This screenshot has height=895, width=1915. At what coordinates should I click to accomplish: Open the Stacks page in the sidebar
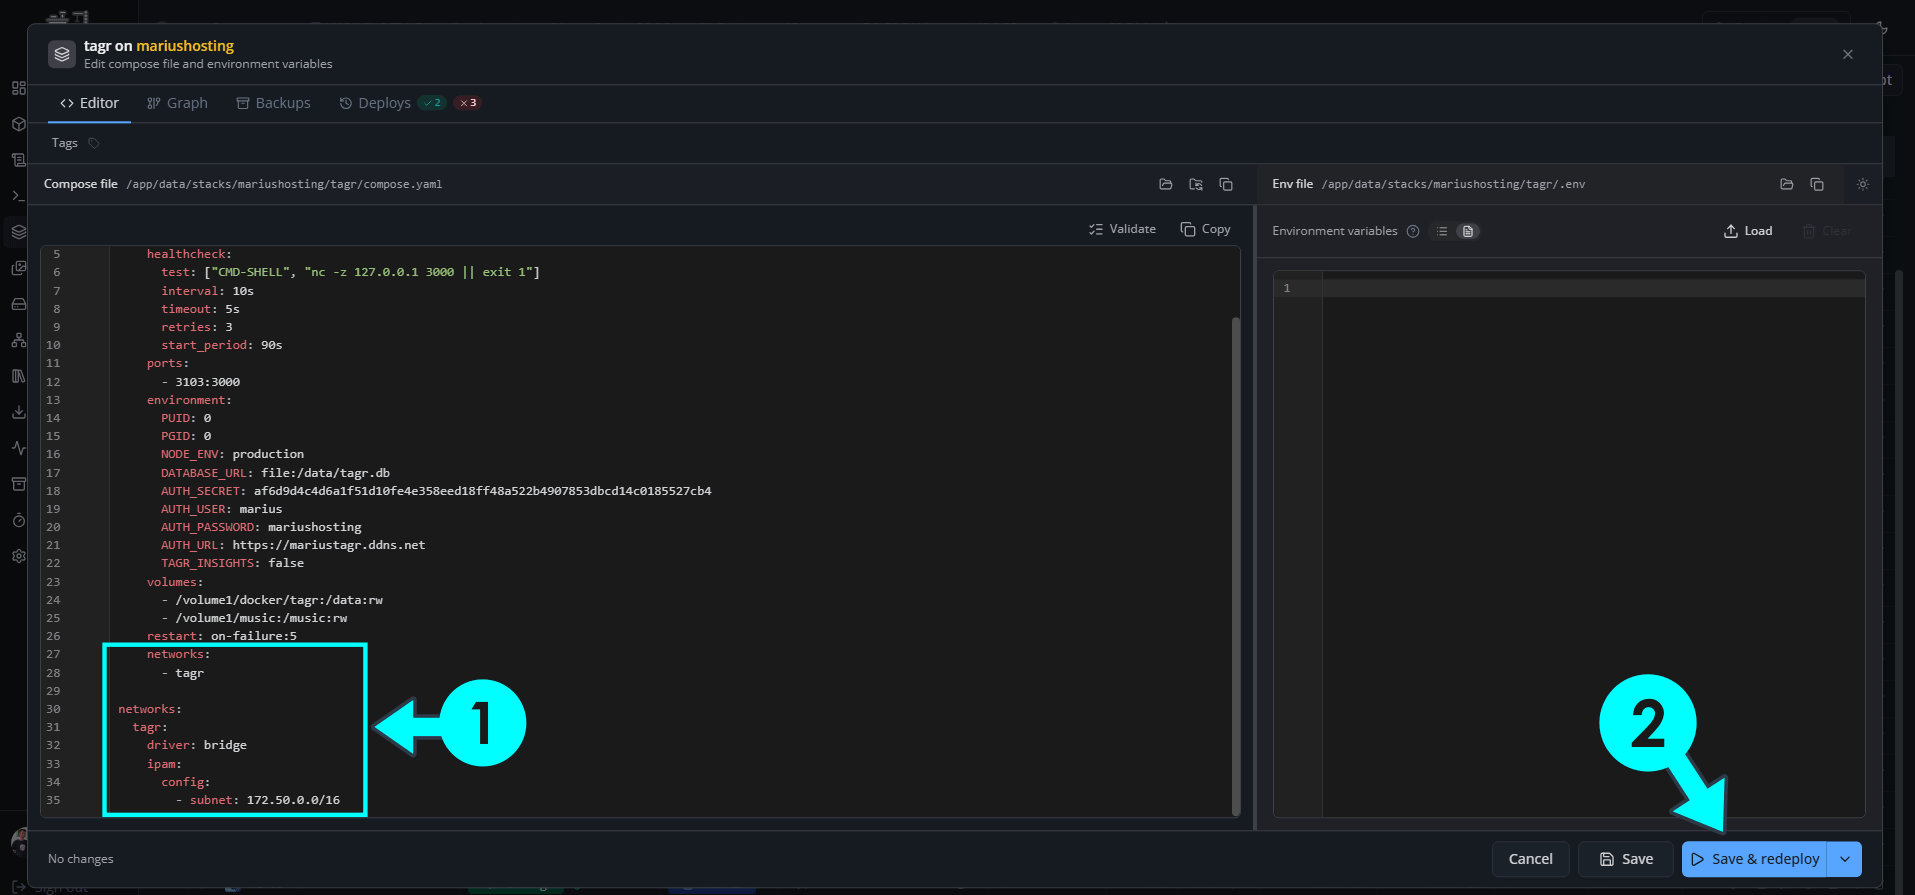point(18,232)
